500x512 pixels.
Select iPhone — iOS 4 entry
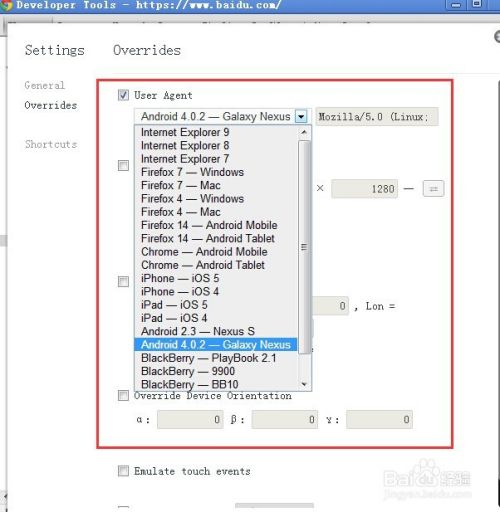[x=216, y=292]
